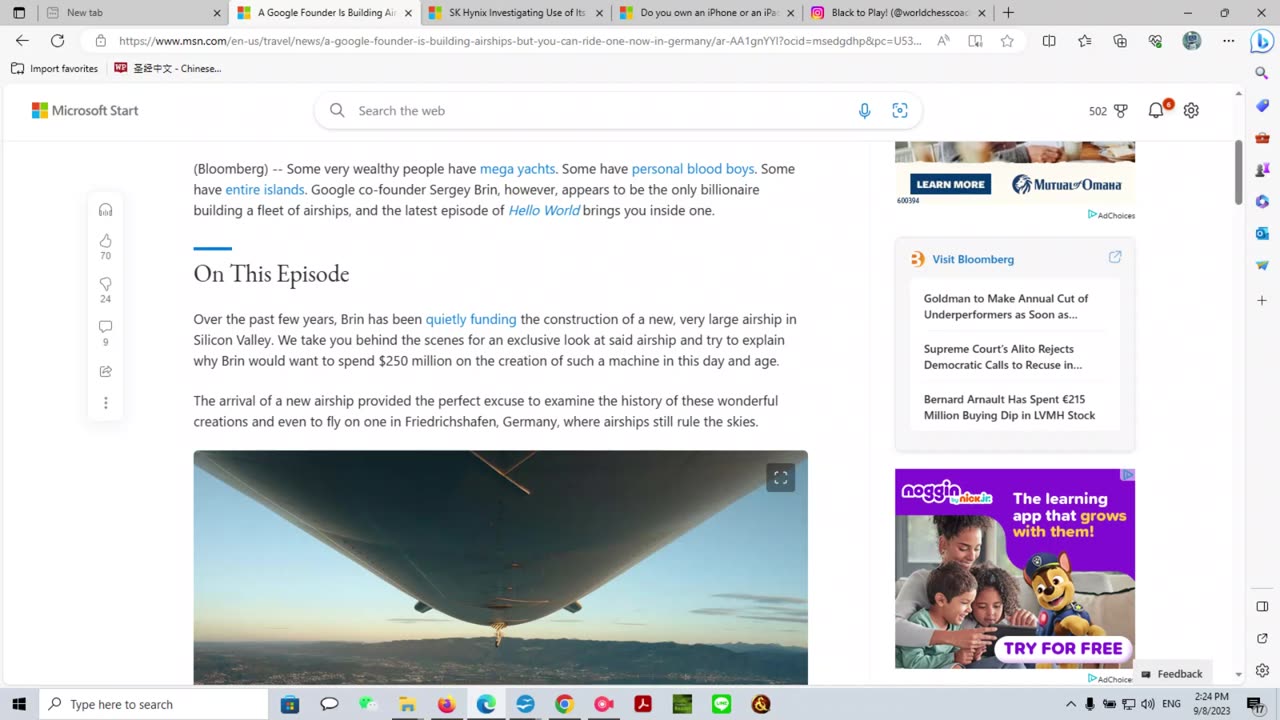Image resolution: width=1280 pixels, height=720 pixels.
Task: Share the article
Action: click(x=105, y=371)
